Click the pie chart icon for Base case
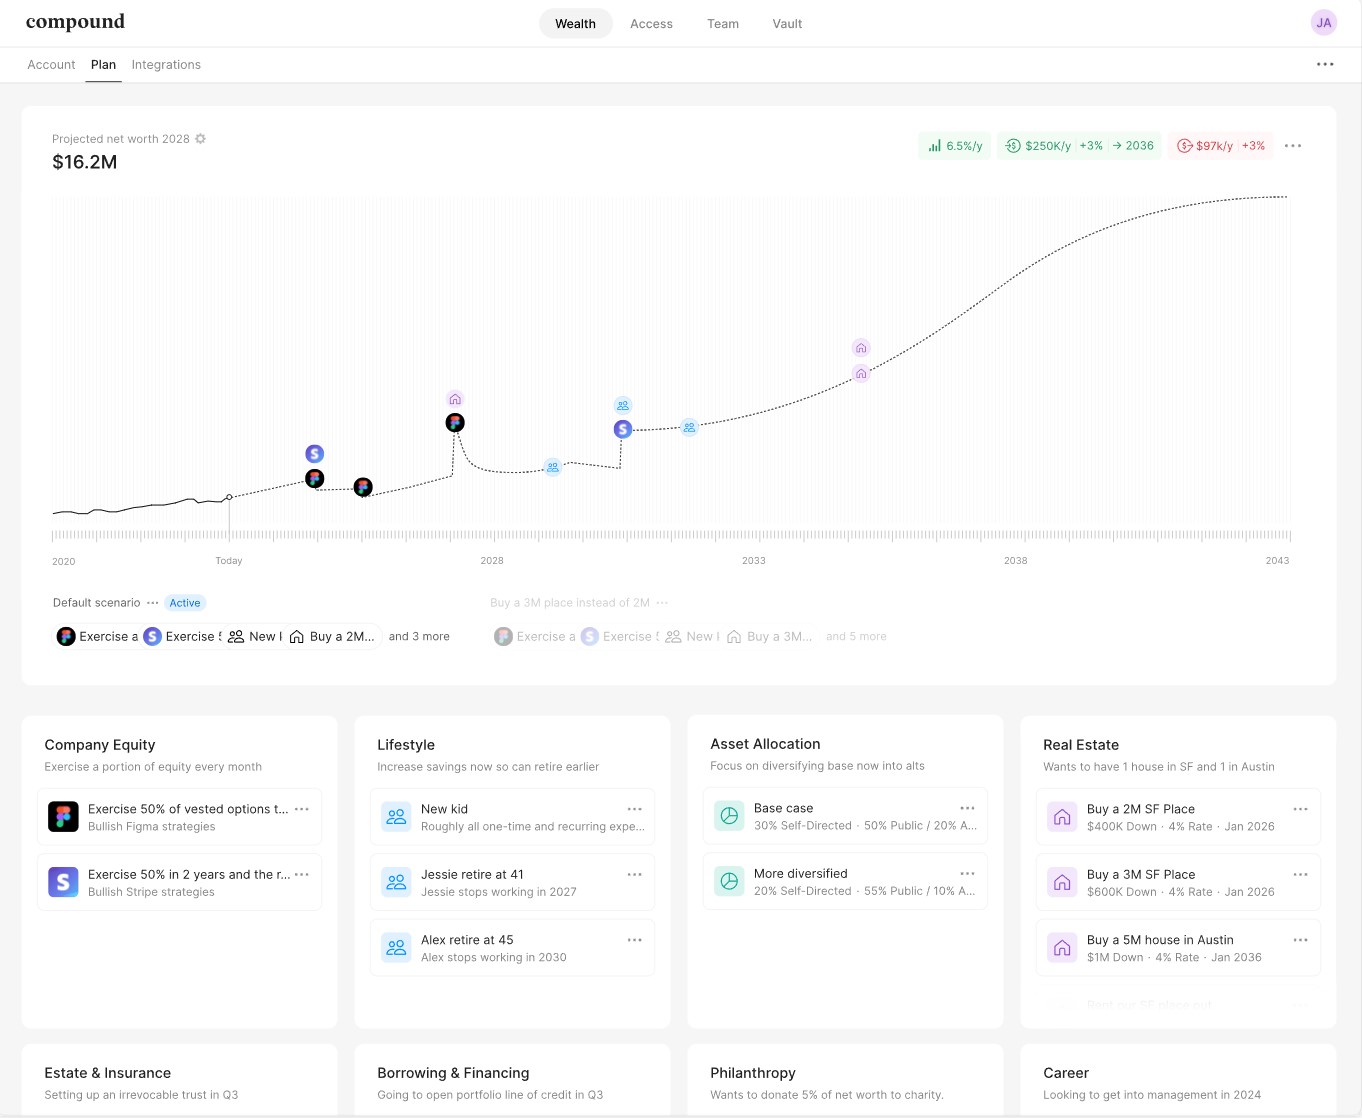Viewport: 1362px width, 1118px height. (x=729, y=816)
